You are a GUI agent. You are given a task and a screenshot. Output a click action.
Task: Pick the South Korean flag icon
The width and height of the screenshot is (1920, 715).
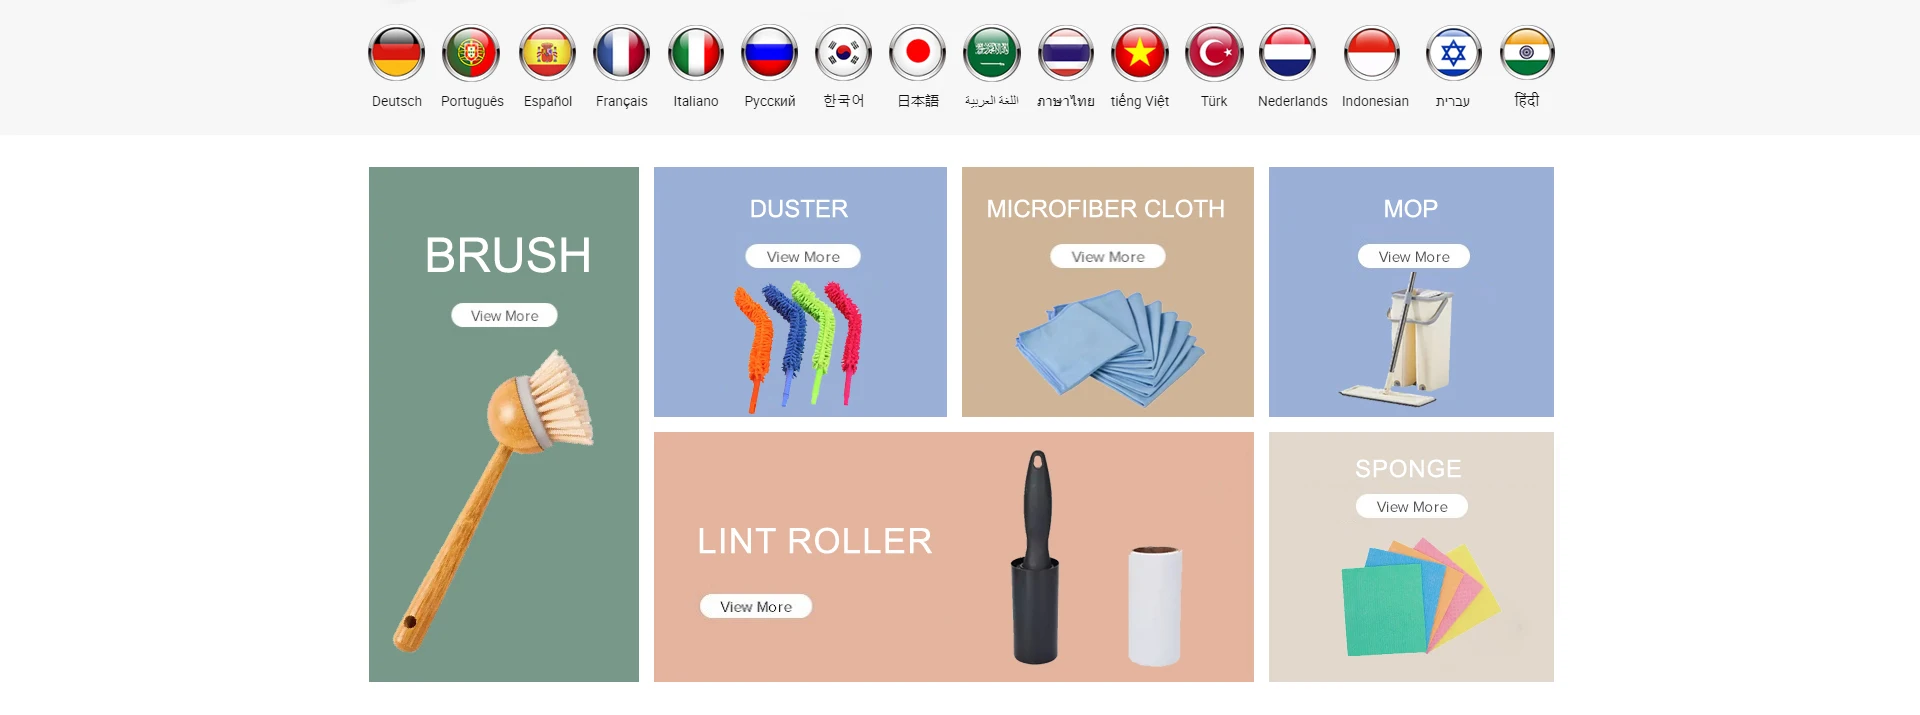tap(843, 52)
